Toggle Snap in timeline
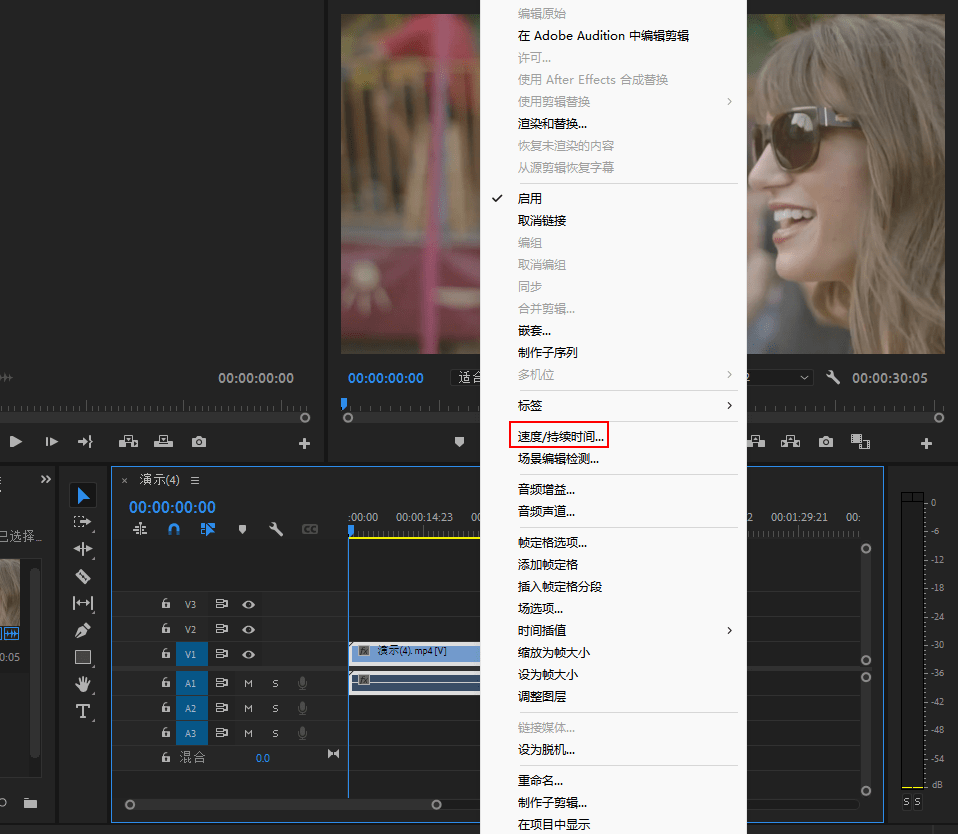Screen dimensions: 958x834 (x=174, y=529)
